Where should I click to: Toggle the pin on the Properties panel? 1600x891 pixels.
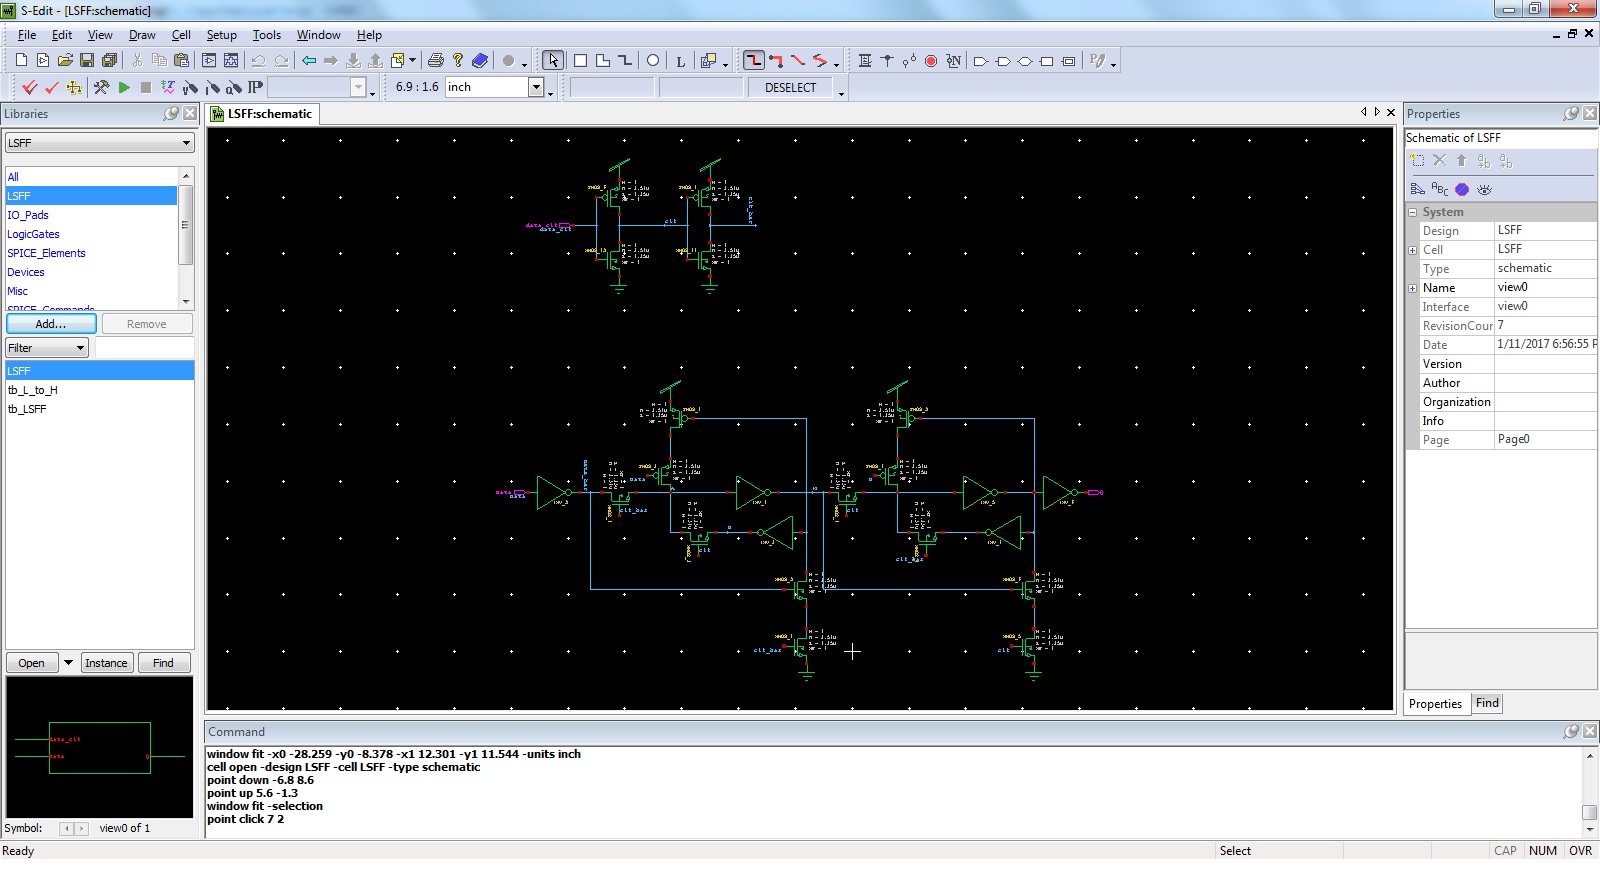pyautogui.click(x=1571, y=114)
